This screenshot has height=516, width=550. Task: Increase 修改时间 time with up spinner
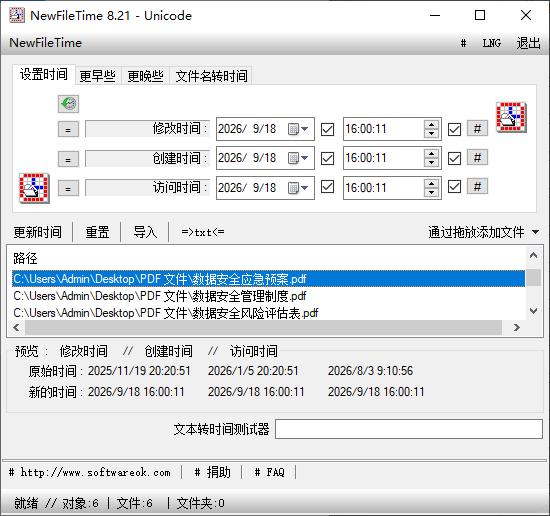pyautogui.click(x=431, y=125)
